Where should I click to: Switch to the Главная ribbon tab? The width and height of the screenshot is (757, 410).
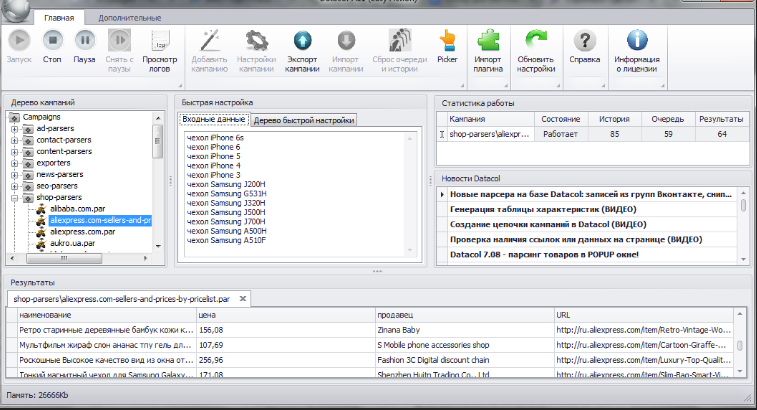tap(59, 18)
